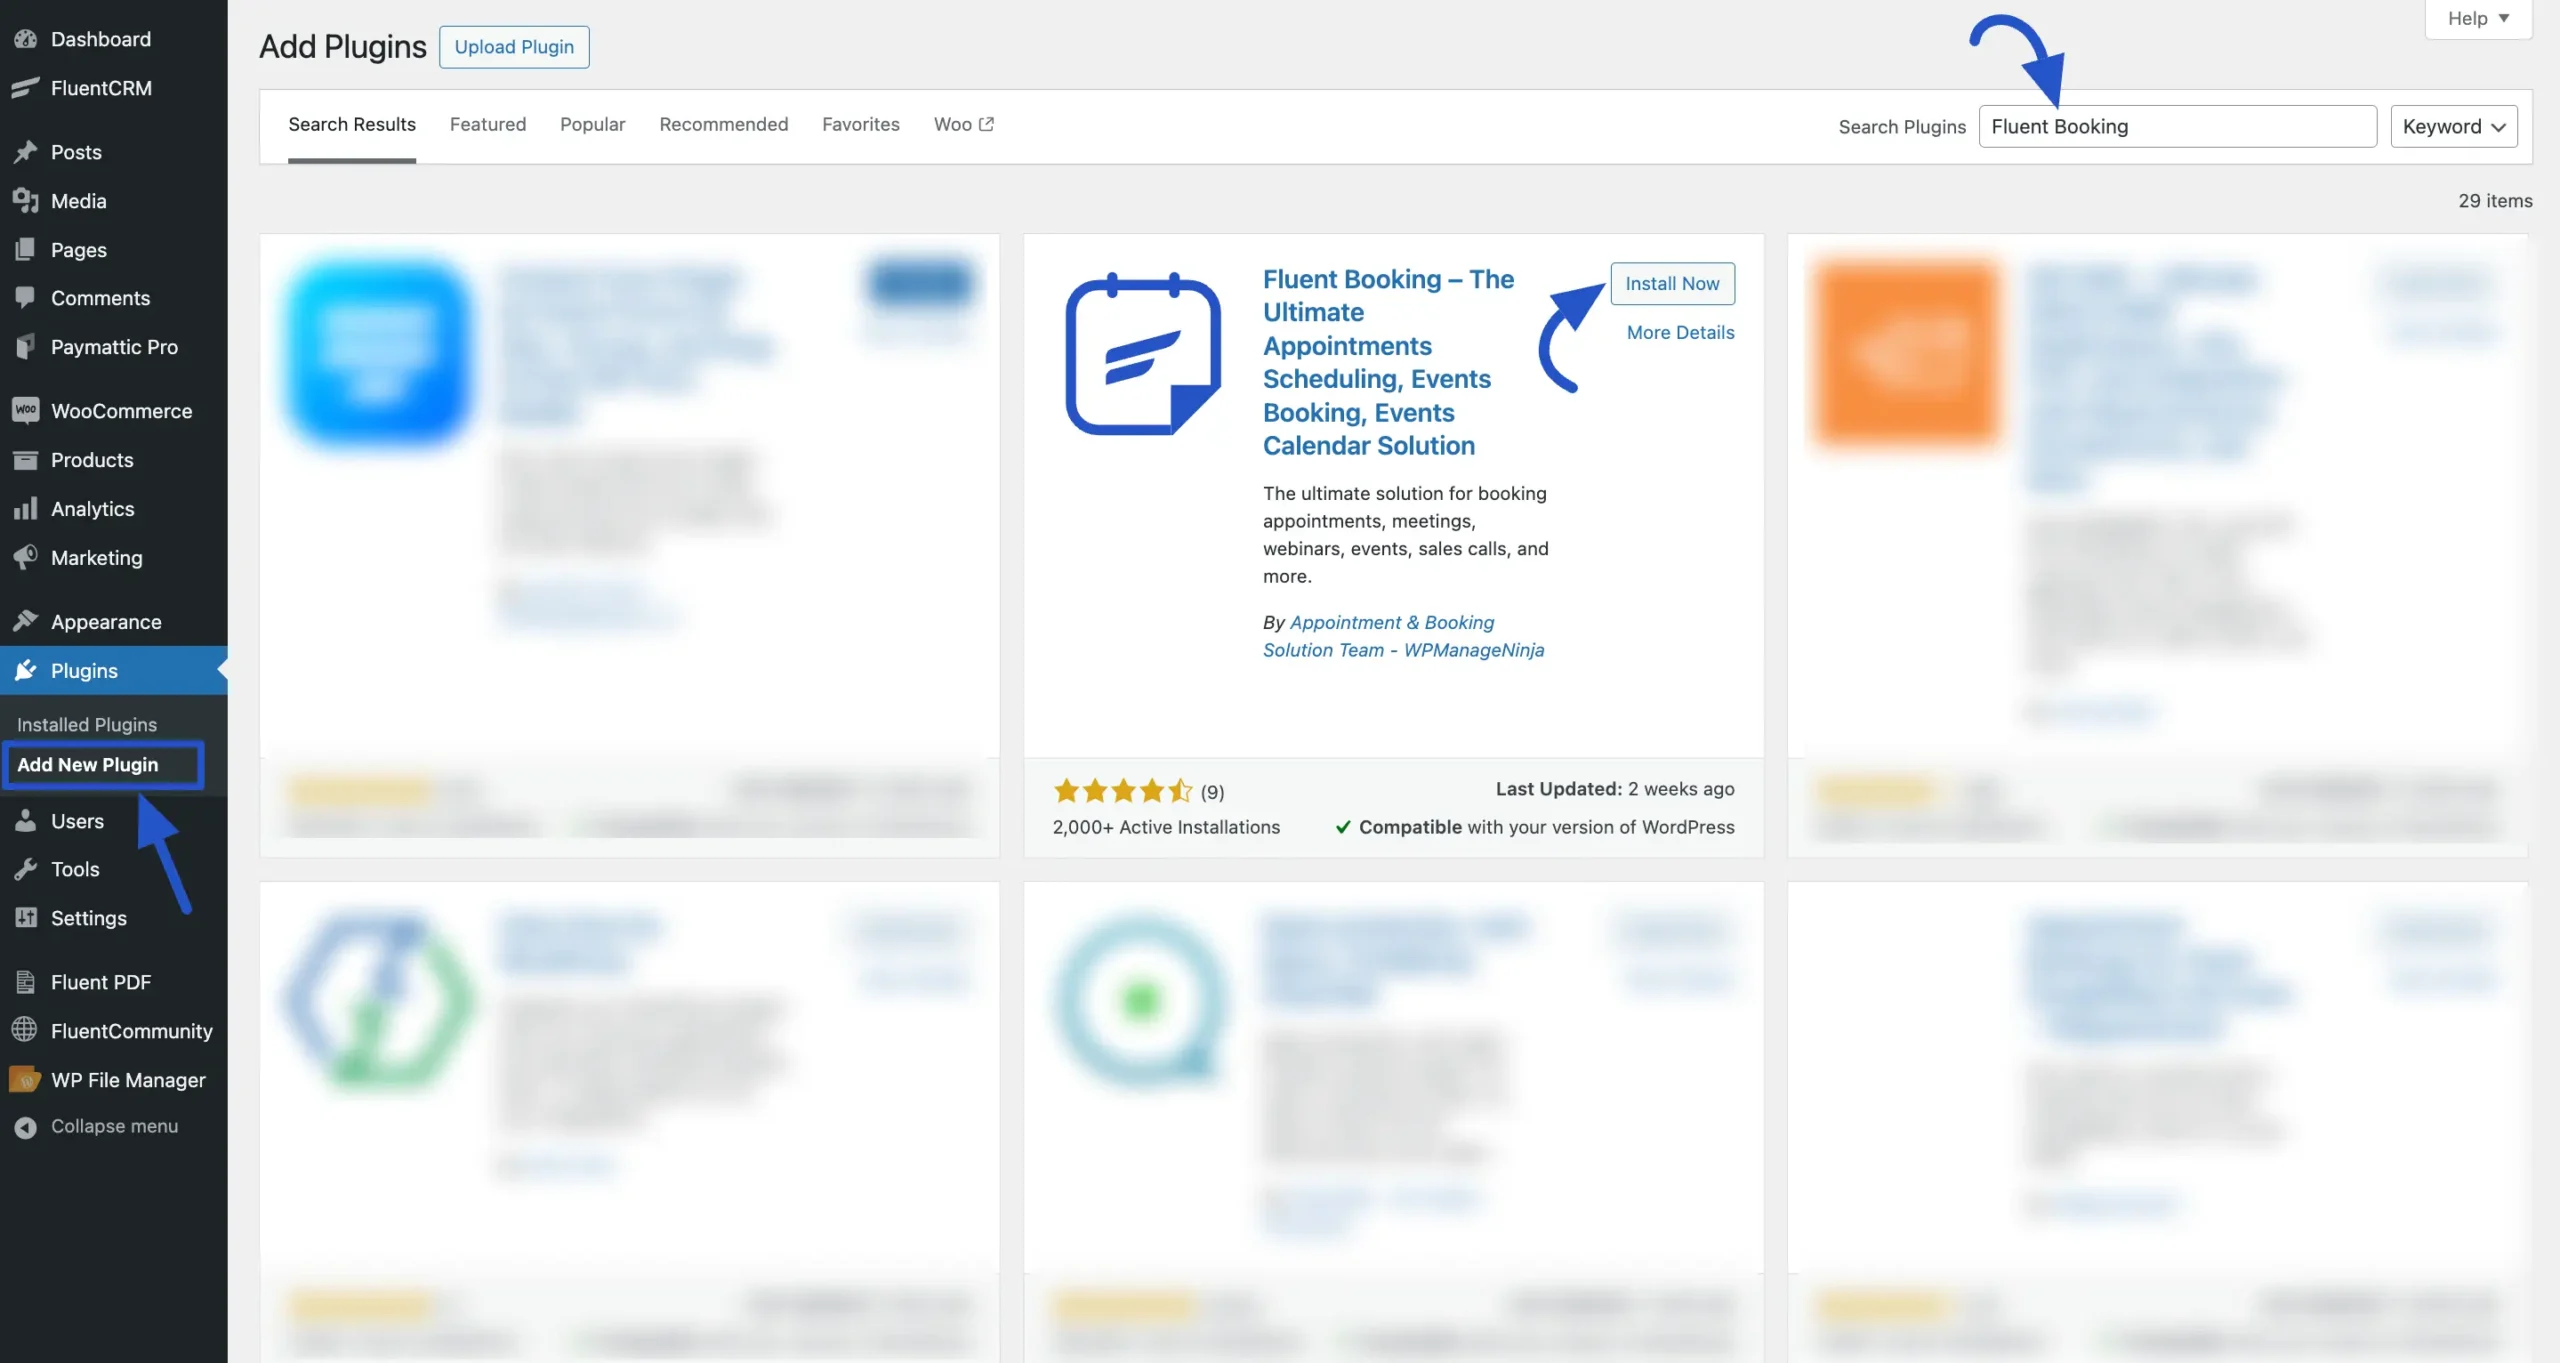Image resolution: width=2560 pixels, height=1363 pixels.
Task: Click the Plugins icon in sidebar
Action: click(25, 669)
